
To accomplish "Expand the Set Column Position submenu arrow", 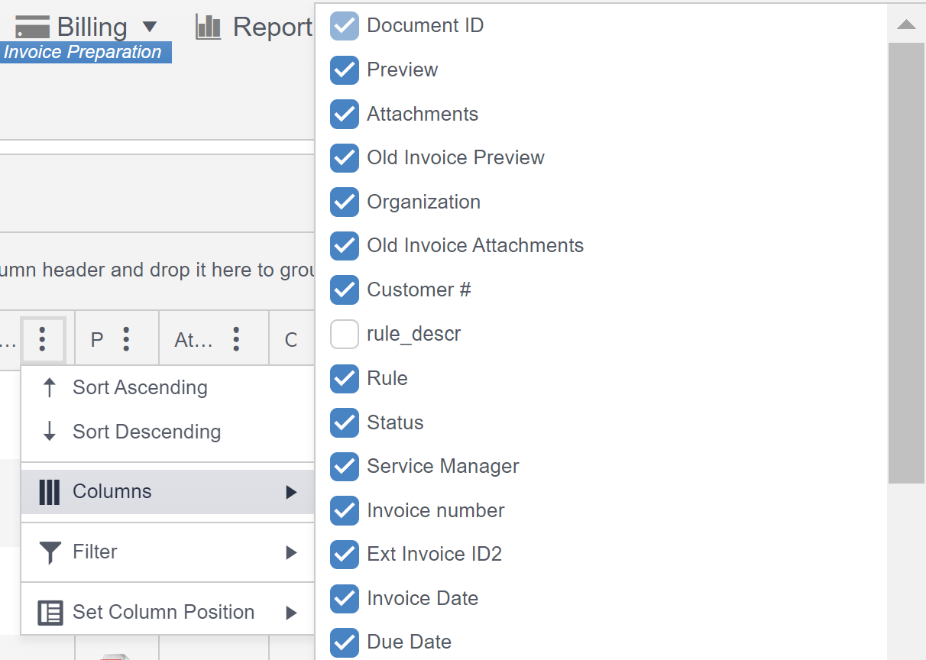I will [291, 612].
